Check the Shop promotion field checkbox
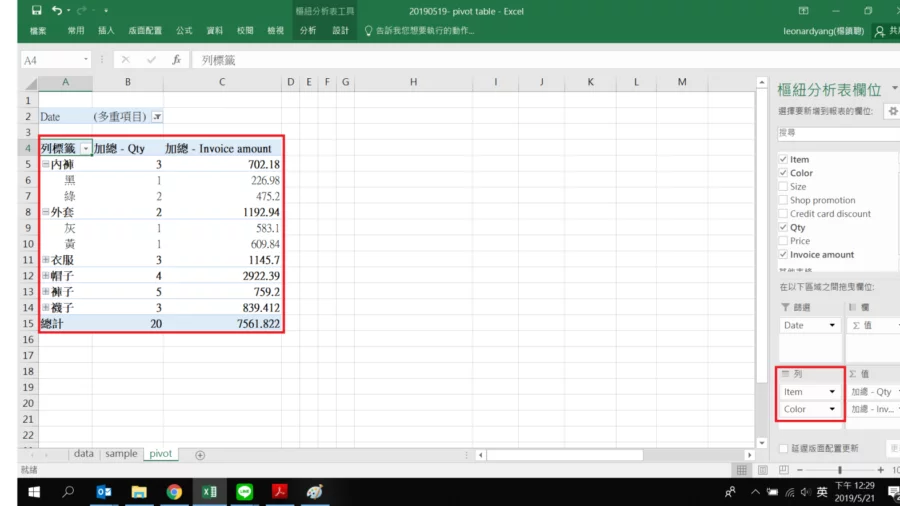Image resolution: width=900 pixels, height=506 pixels. 783,200
